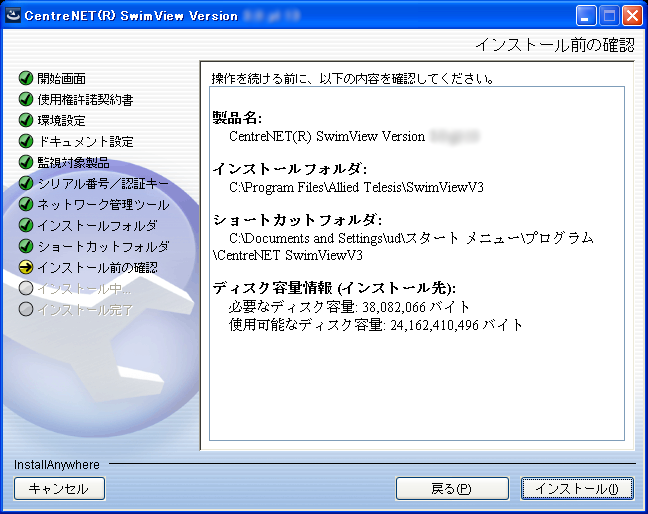Click the greyed インストール中... step label
The width and height of the screenshot is (648, 514).
click(x=85, y=289)
